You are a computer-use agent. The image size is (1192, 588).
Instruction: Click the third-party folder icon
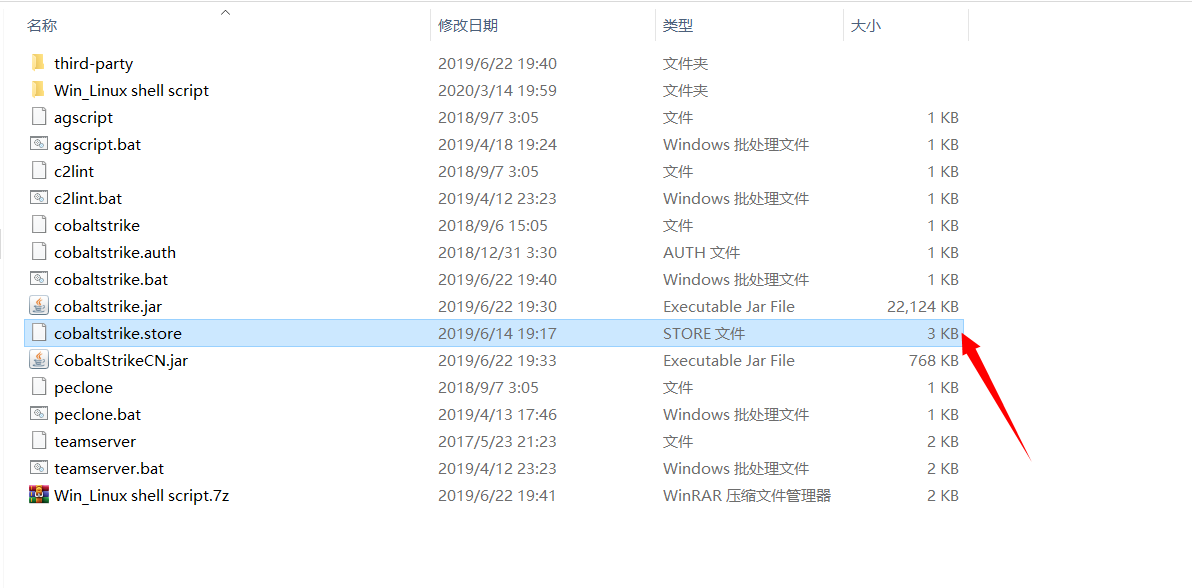tap(39, 63)
